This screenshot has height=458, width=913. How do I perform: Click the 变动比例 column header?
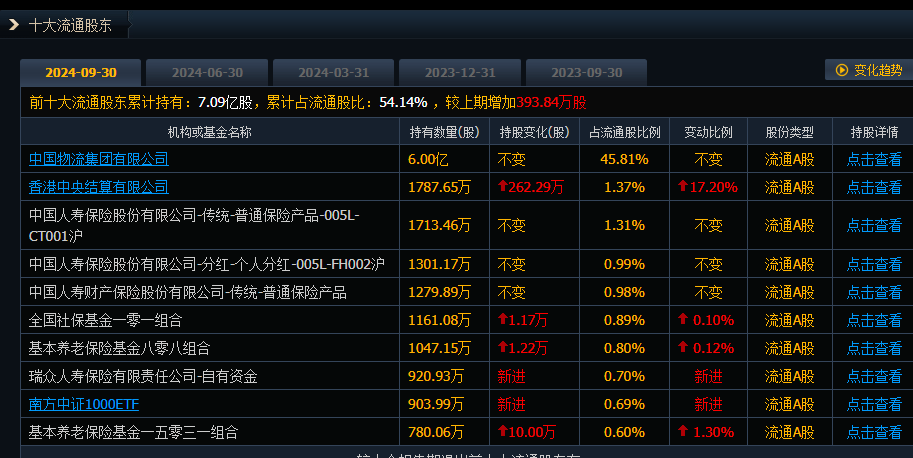(708, 132)
